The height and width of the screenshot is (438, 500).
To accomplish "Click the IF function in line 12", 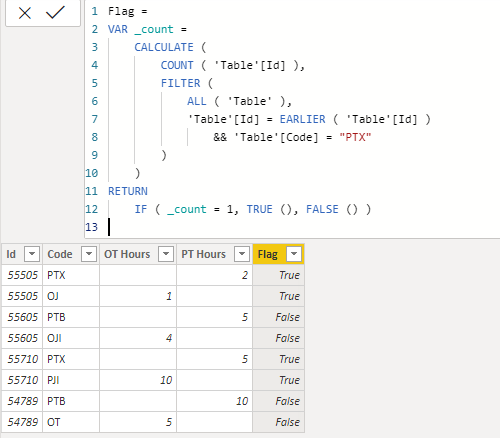I will (141, 209).
